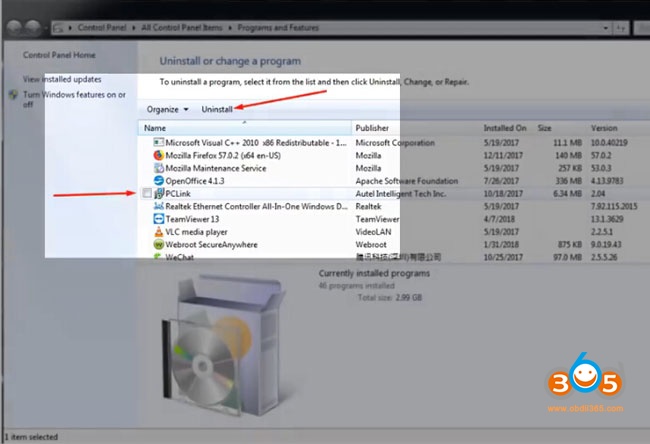Viewport: 650px width, 444px height.
Task: Select Mozilla Maintenance Service entry
Action: point(216,168)
